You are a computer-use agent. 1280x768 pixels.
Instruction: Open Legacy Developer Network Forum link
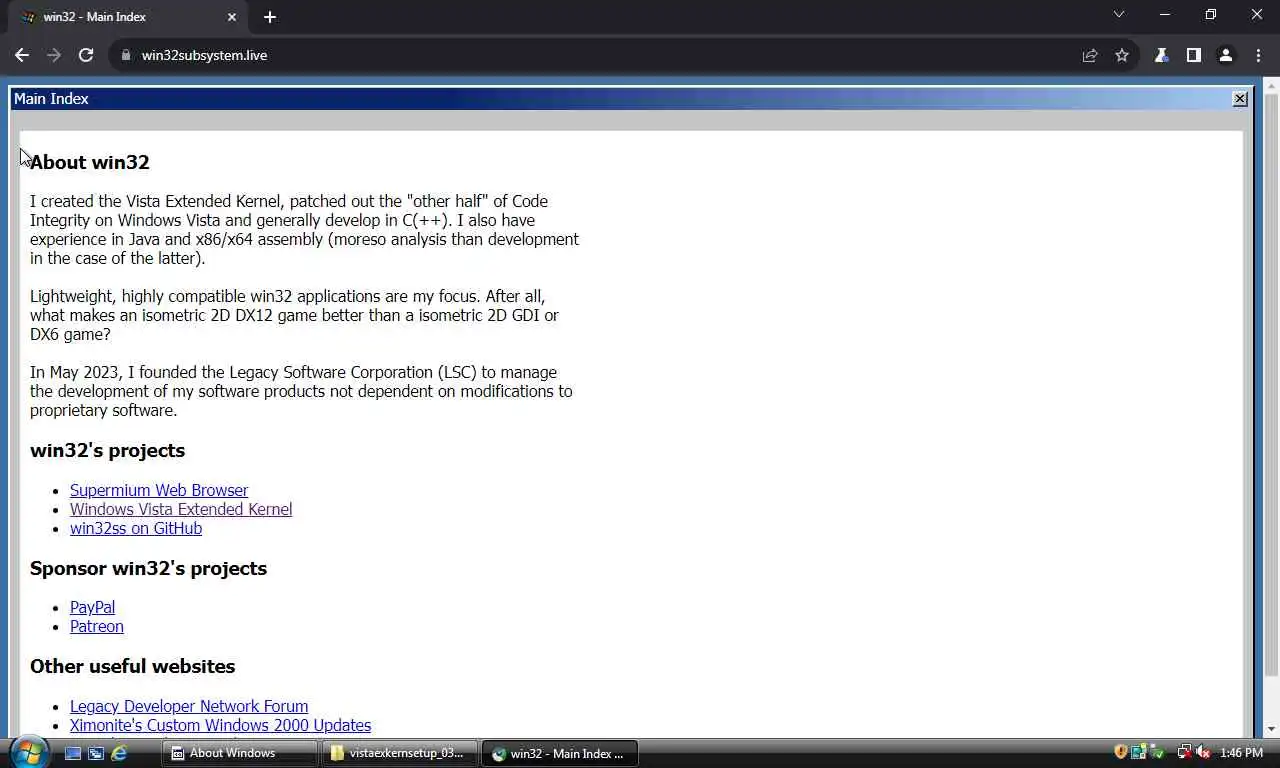[x=189, y=706]
